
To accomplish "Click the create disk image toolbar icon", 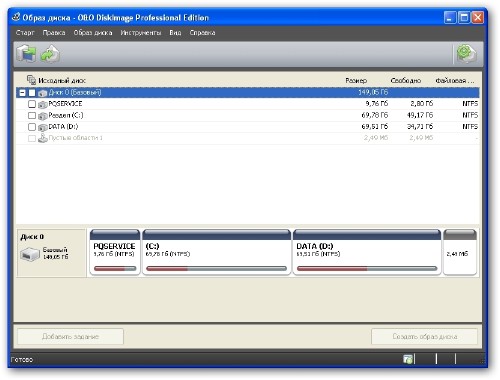I will click(x=26, y=53).
